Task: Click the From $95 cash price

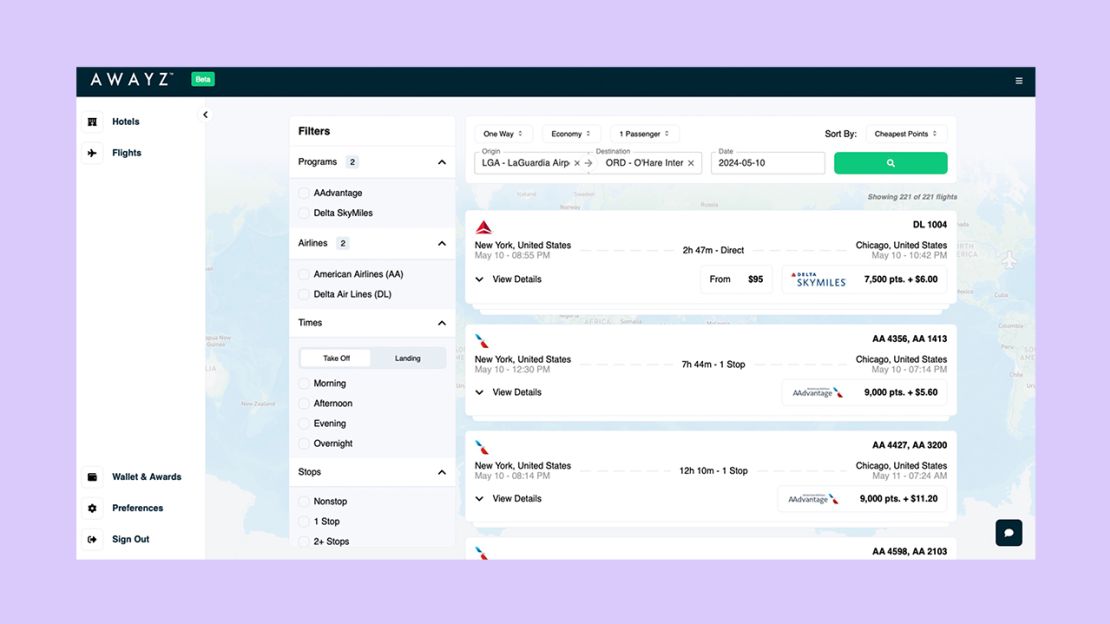Action: (x=736, y=279)
